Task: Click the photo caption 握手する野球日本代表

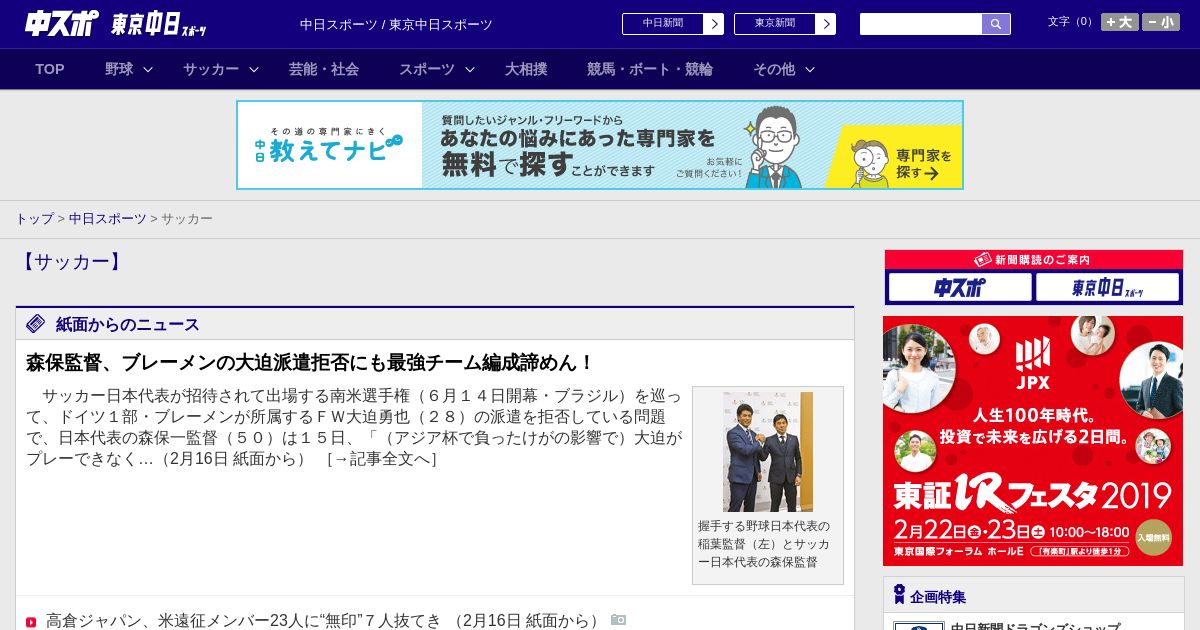Action: coord(764,544)
